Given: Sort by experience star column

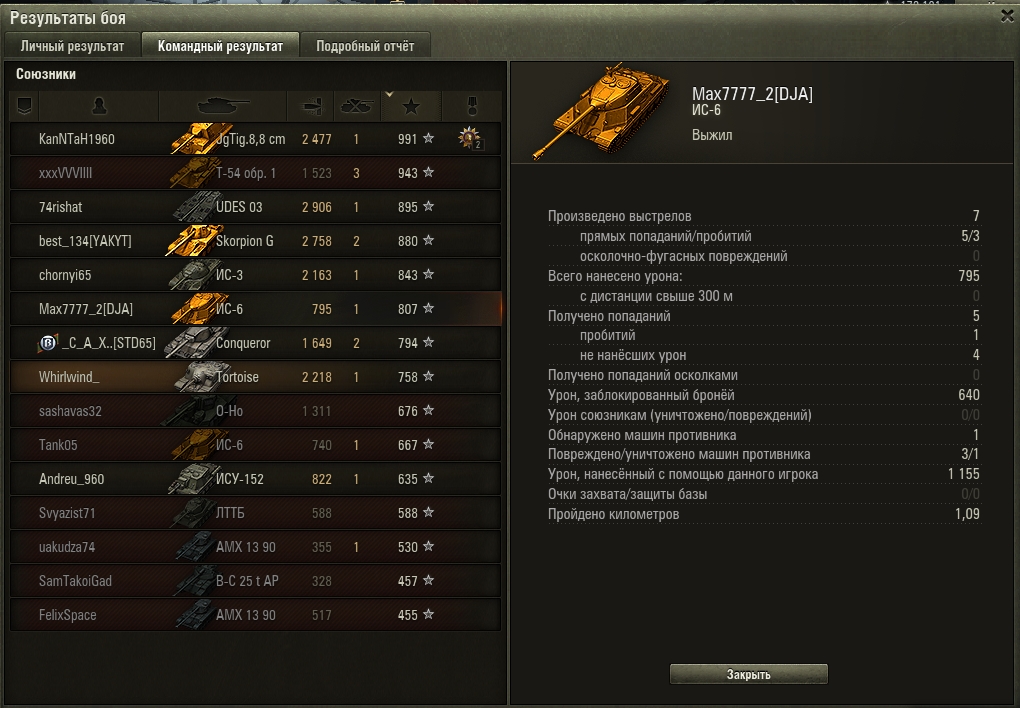Looking at the screenshot, I should 411,106.
